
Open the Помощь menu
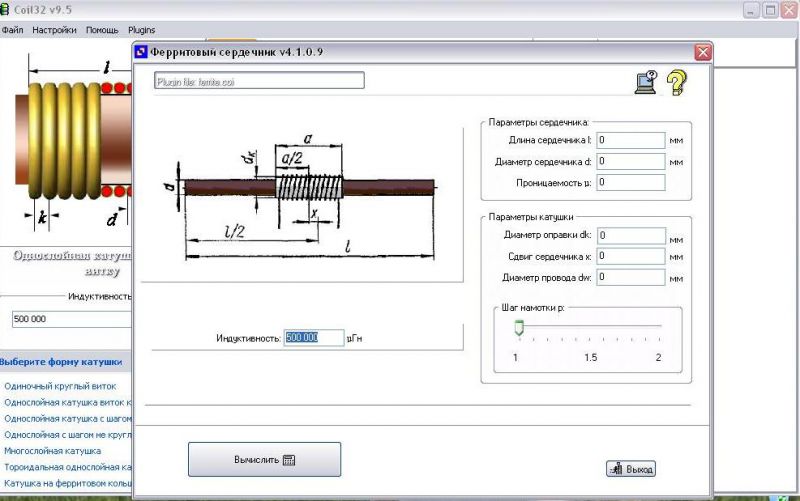coord(102,30)
